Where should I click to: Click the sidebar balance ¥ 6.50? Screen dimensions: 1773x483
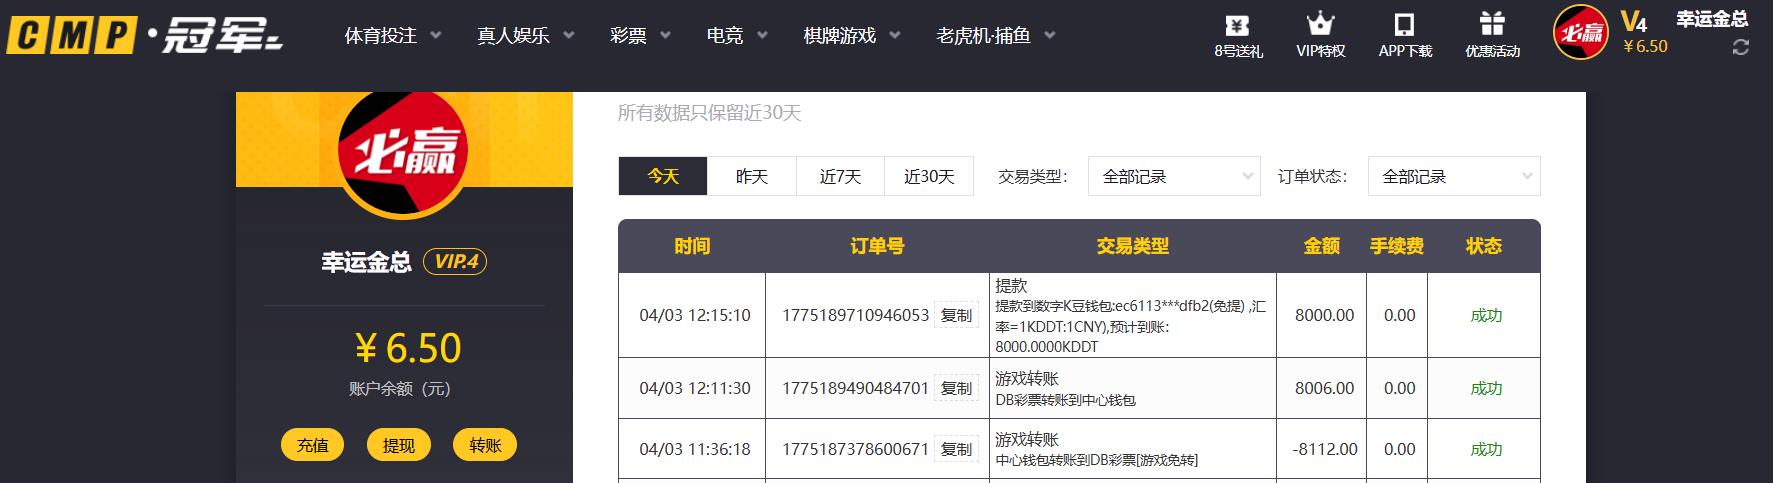(x=408, y=348)
